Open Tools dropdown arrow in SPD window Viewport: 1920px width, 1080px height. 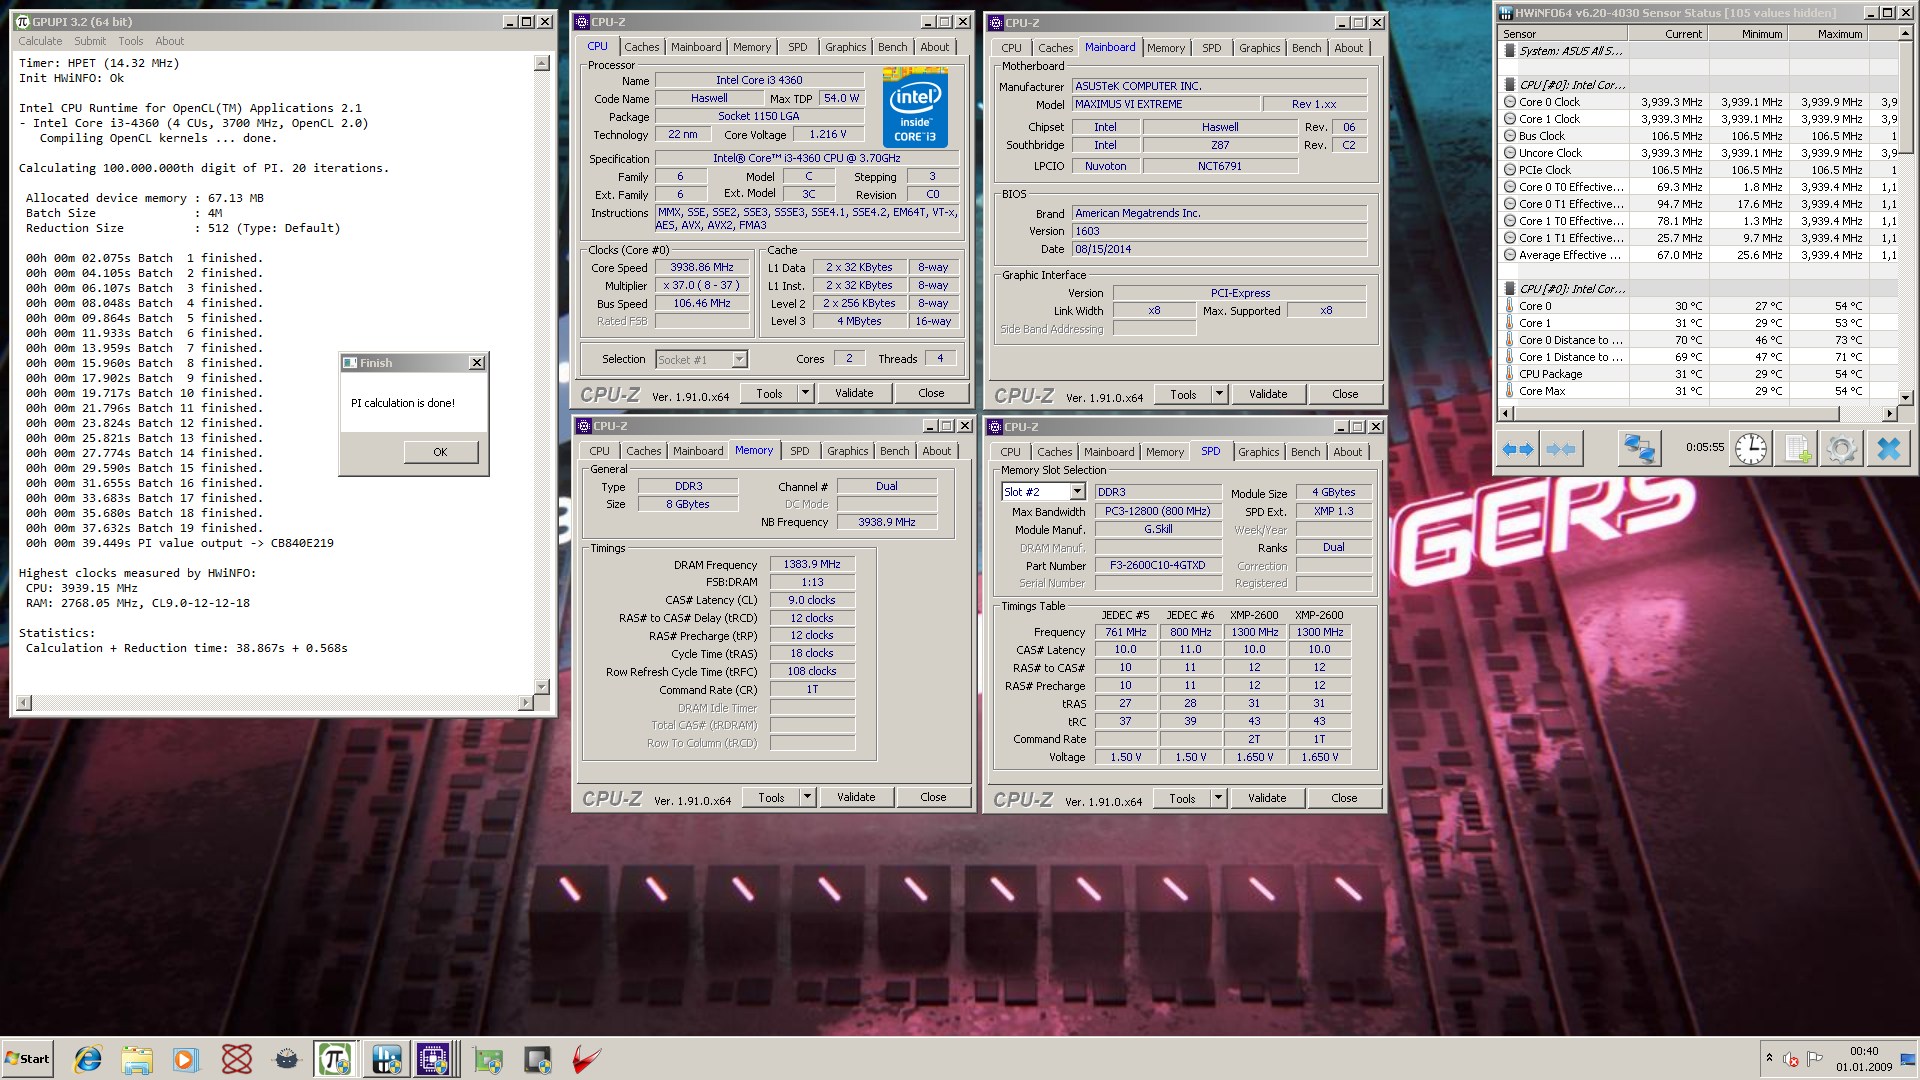[x=1218, y=798]
